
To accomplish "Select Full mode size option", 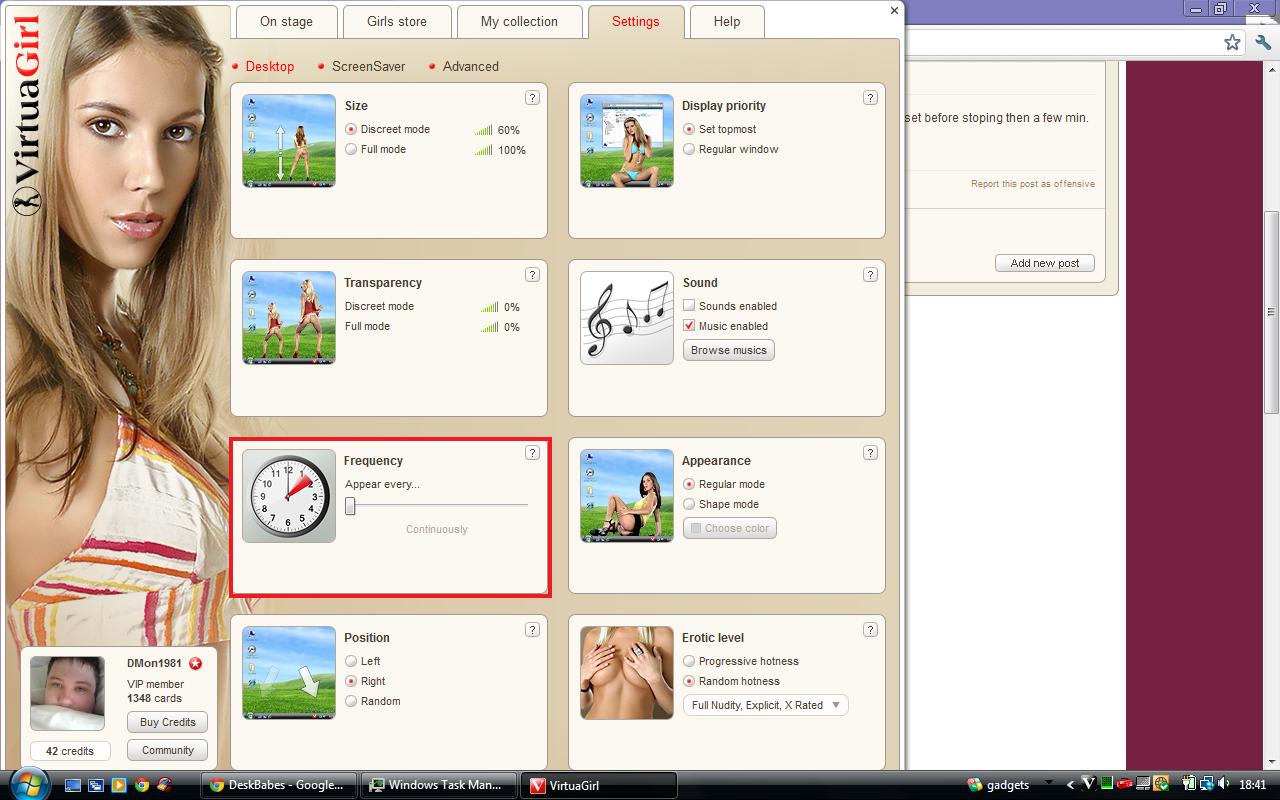I will [x=351, y=149].
